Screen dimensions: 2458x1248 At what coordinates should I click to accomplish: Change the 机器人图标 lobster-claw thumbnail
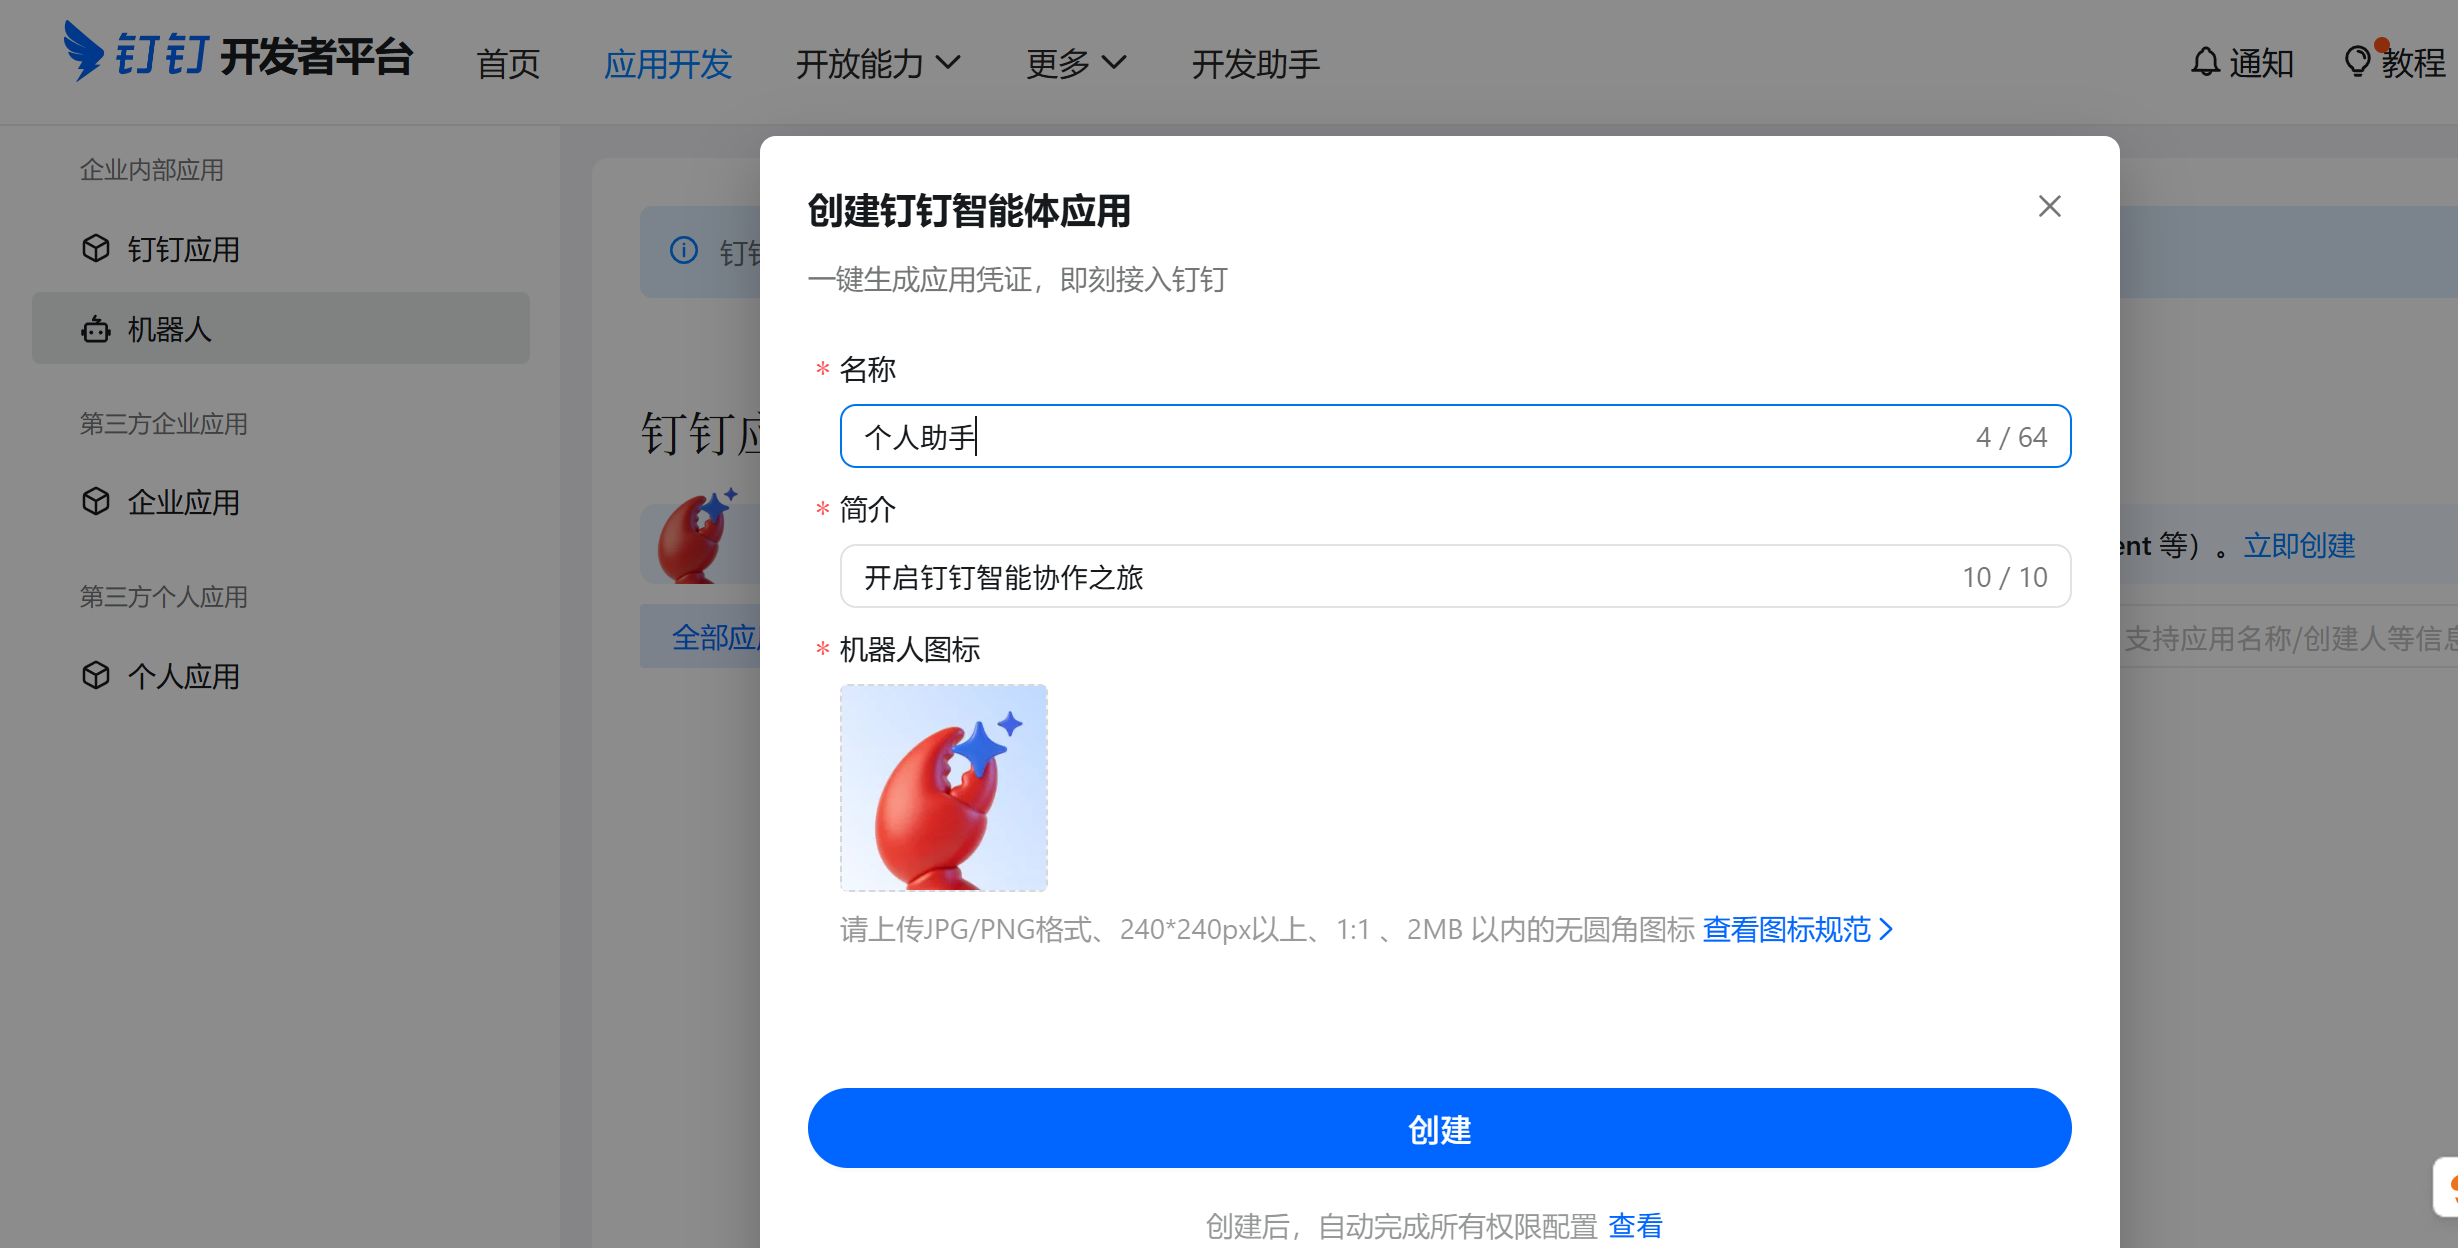944,788
